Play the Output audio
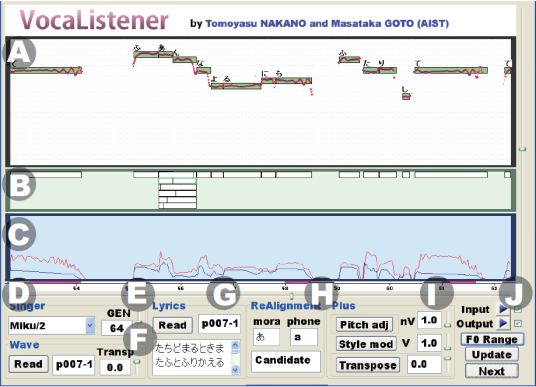This screenshot has height=387, width=536. (503, 323)
